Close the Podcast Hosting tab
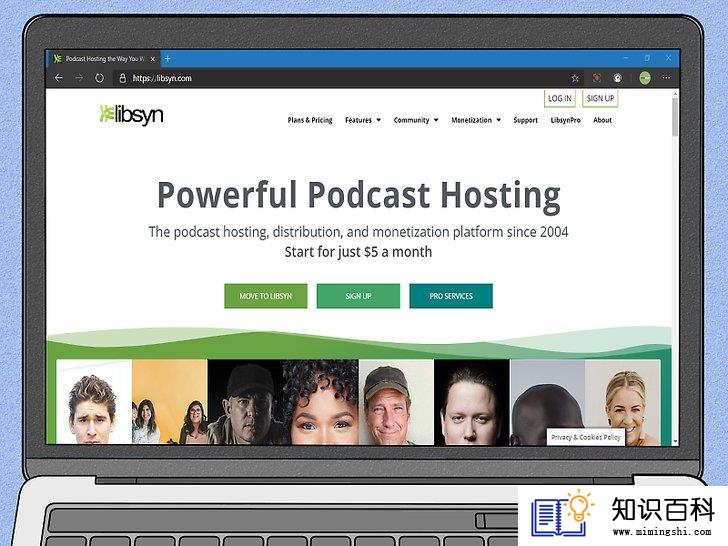Screen dimensions: 728x546 [153, 59]
